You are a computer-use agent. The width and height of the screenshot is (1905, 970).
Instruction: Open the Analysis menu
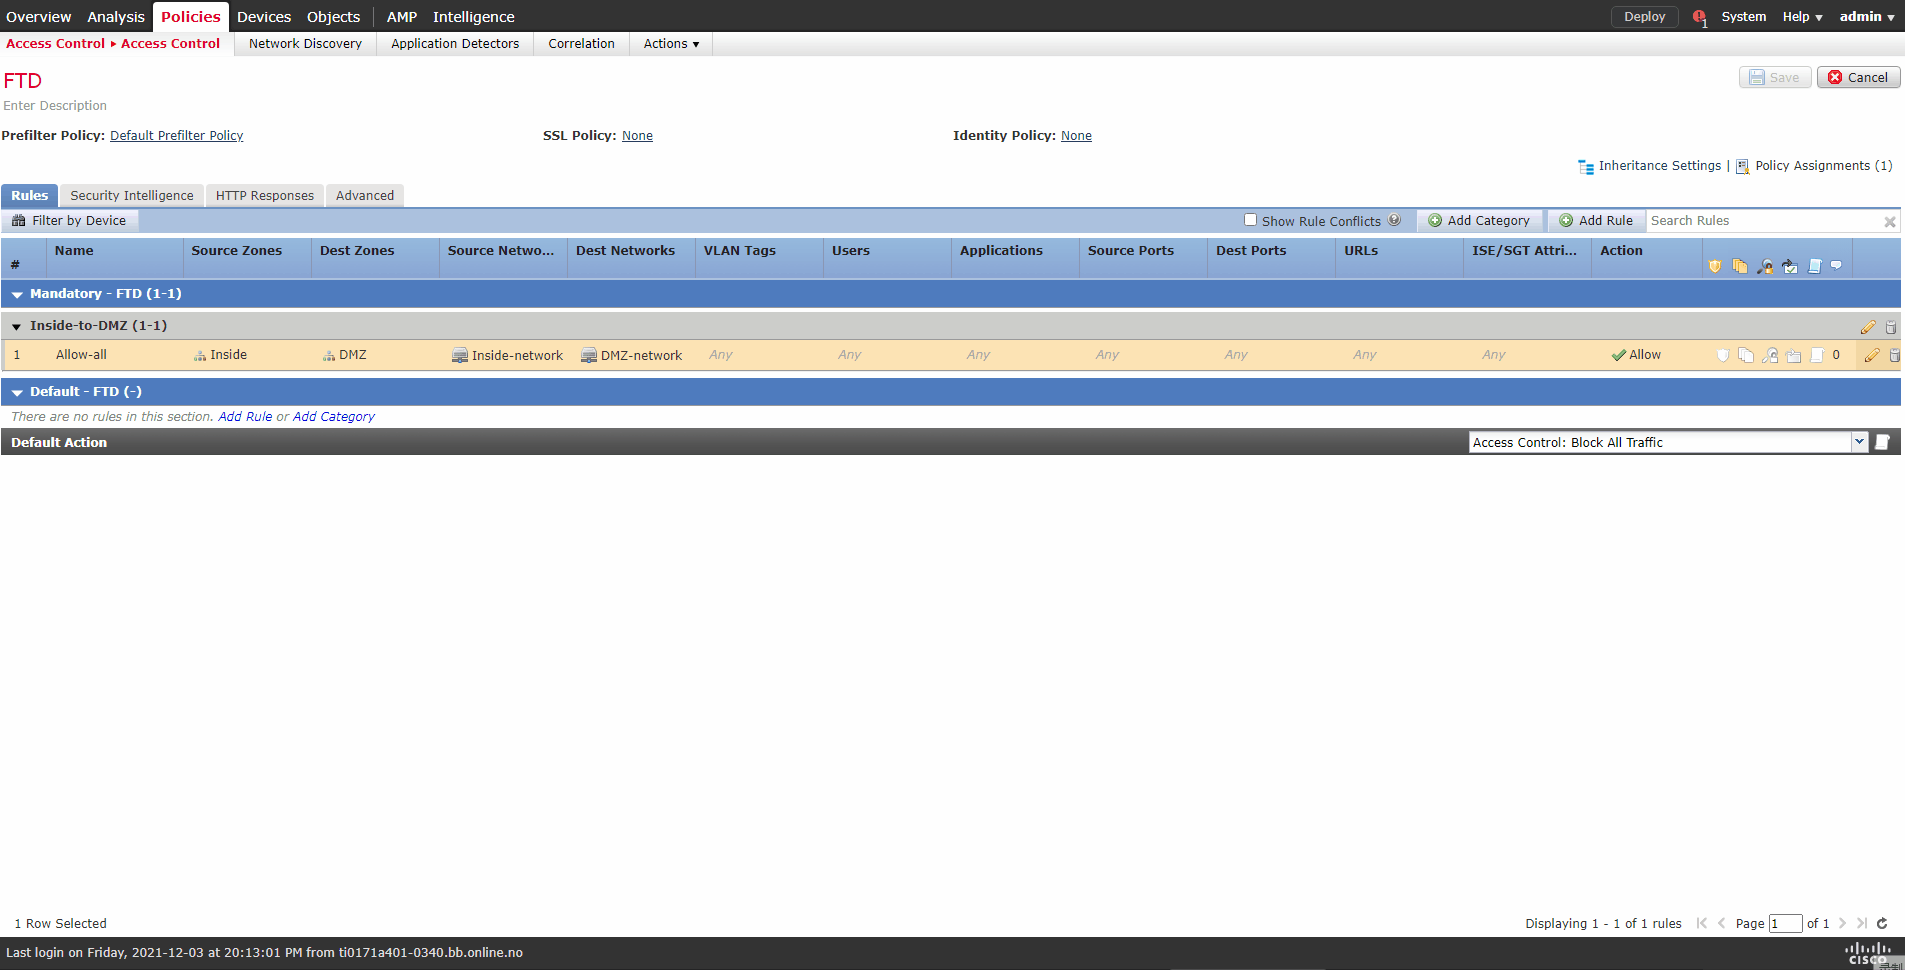click(116, 17)
